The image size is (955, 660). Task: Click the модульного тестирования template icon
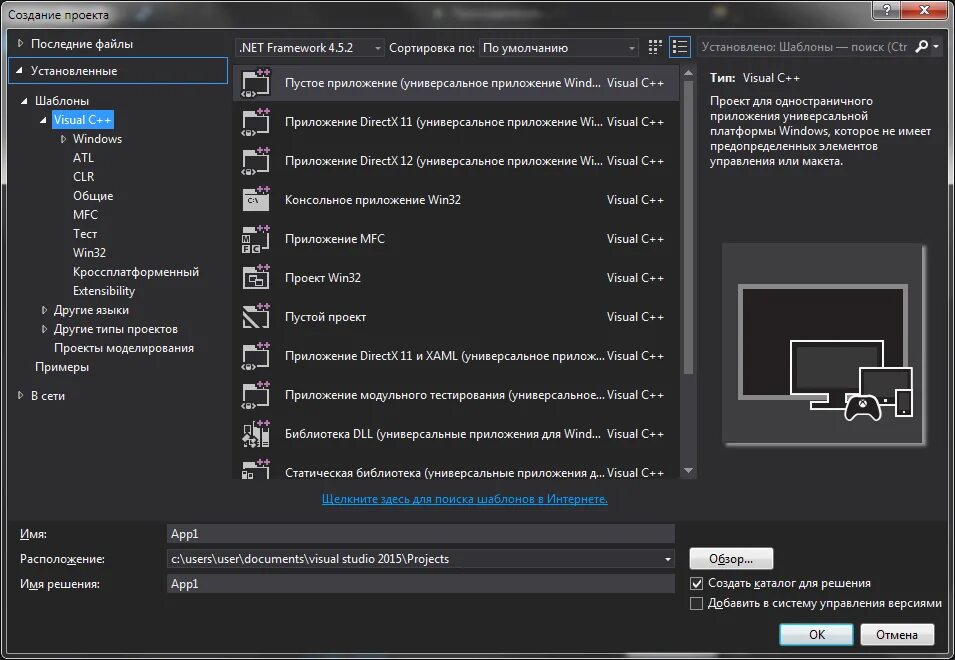coord(256,395)
